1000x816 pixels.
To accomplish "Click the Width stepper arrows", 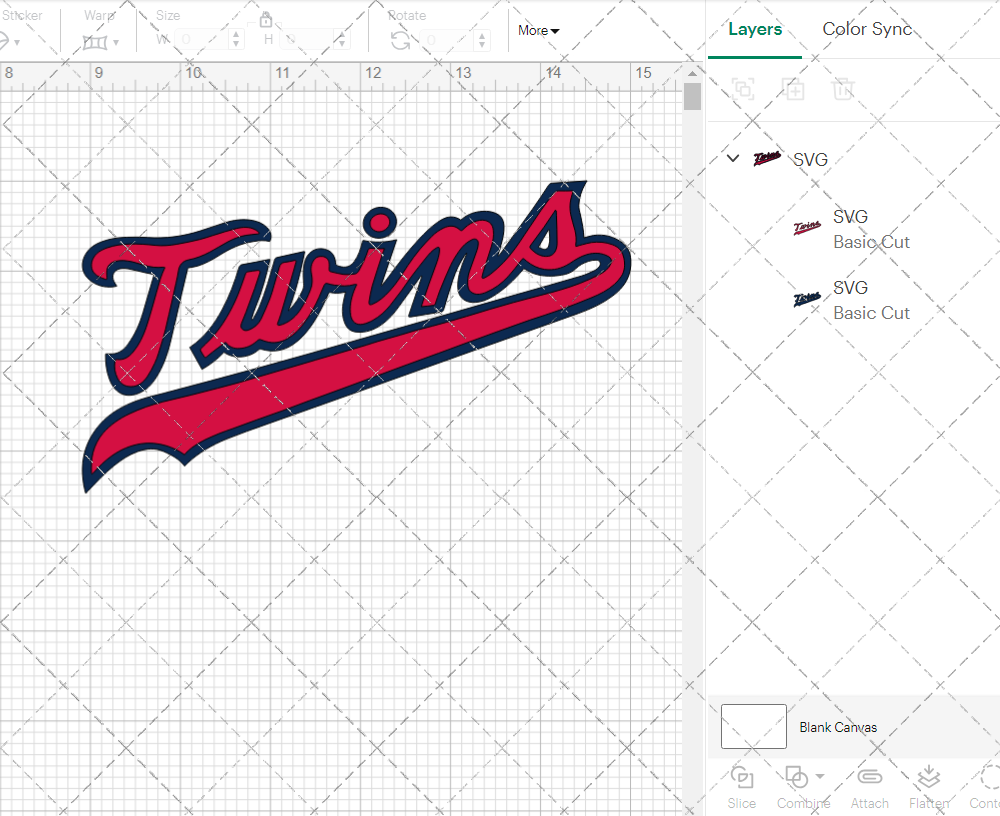I will (x=236, y=40).
